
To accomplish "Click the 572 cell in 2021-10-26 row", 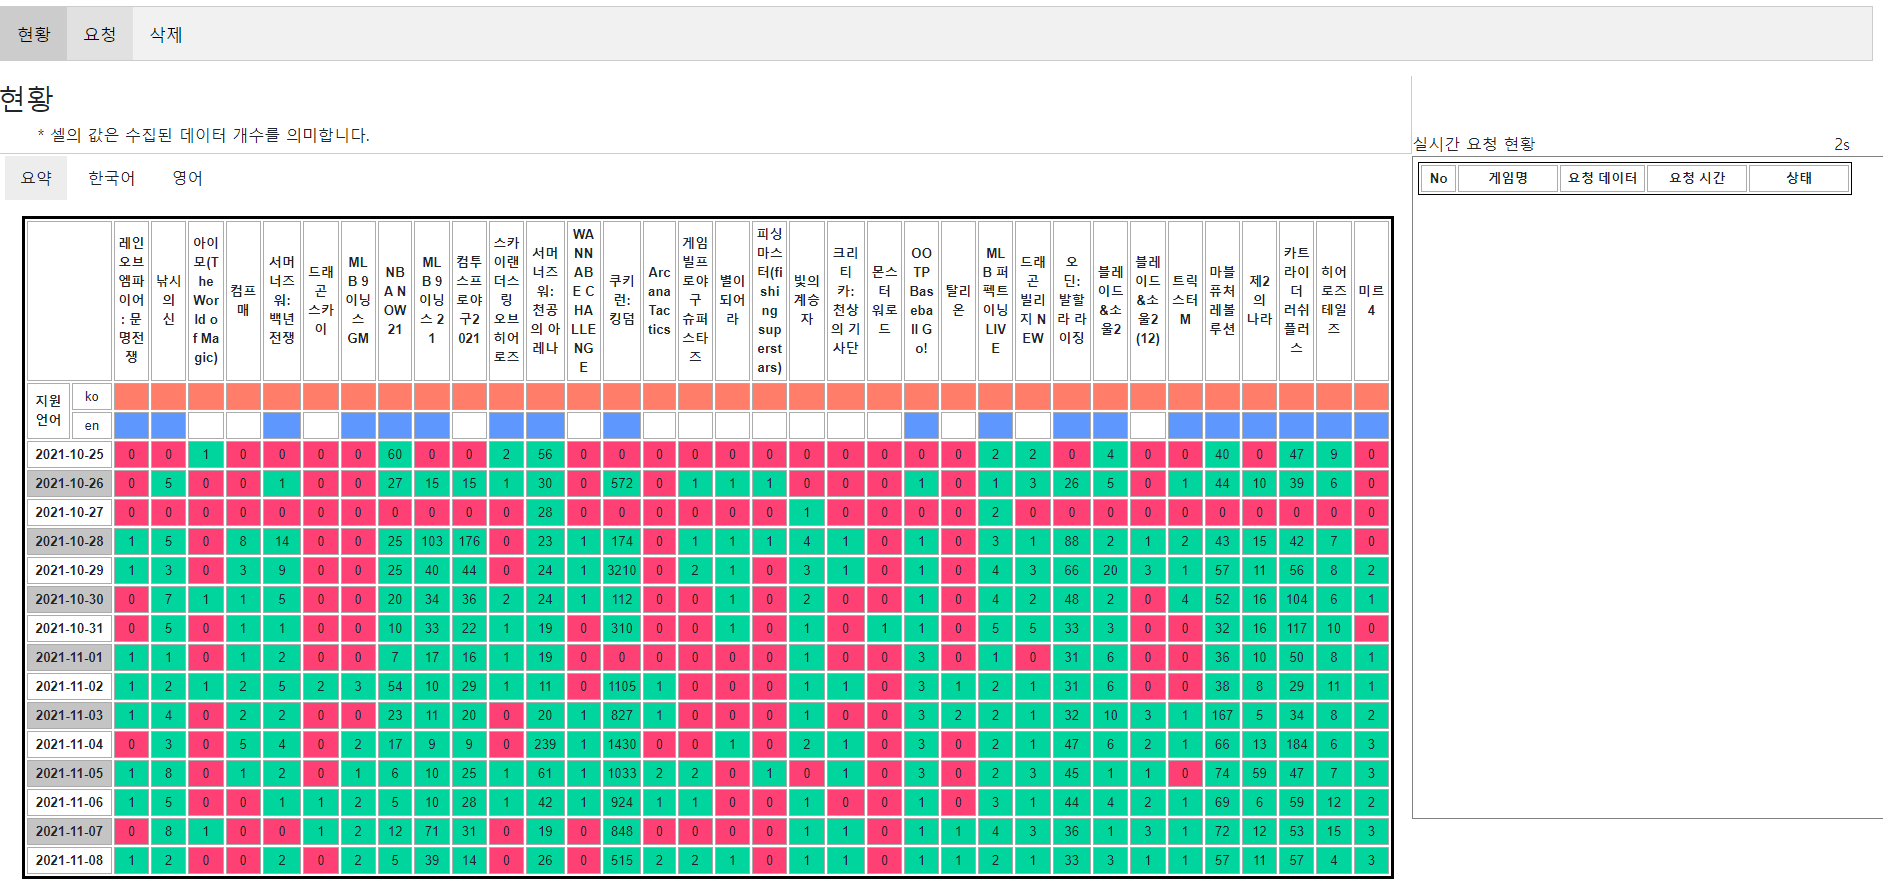I will pos(622,483).
